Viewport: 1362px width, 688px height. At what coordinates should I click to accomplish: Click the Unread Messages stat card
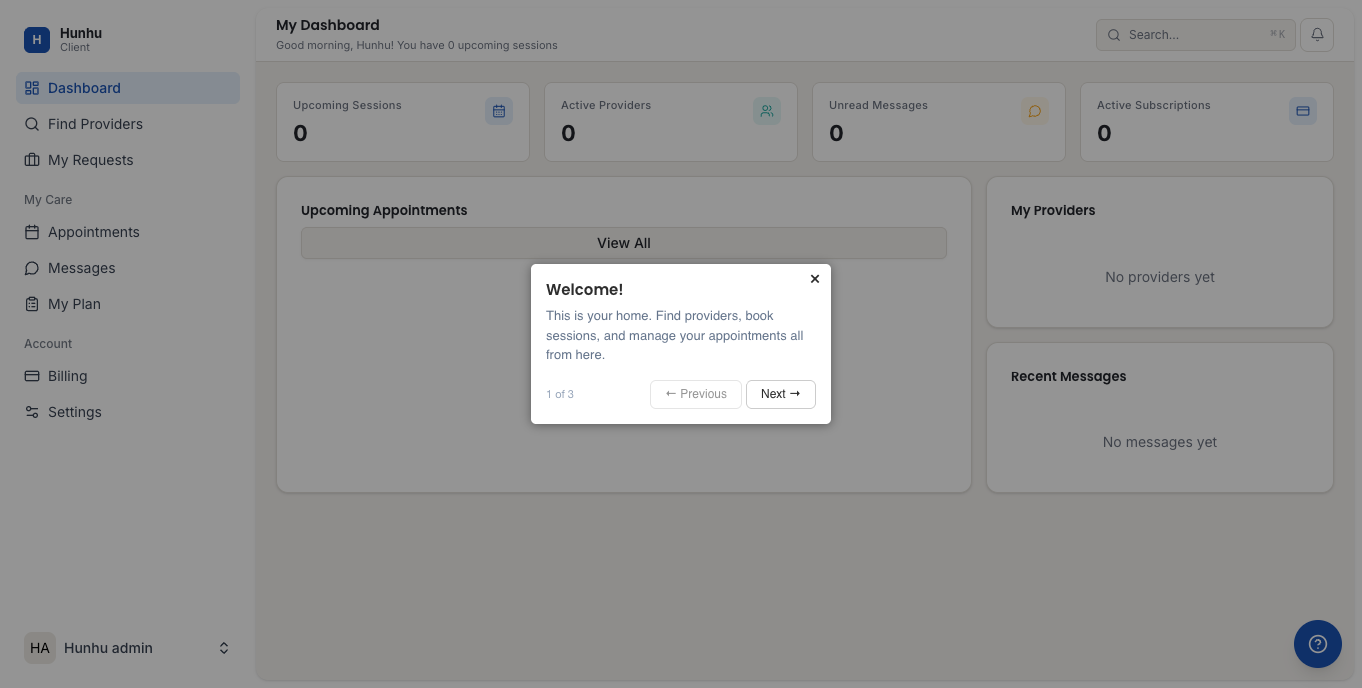pos(939,122)
